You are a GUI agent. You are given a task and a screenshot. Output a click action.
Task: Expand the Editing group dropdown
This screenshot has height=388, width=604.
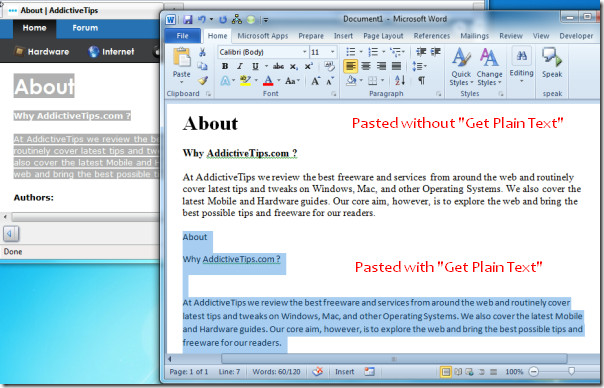click(x=521, y=66)
